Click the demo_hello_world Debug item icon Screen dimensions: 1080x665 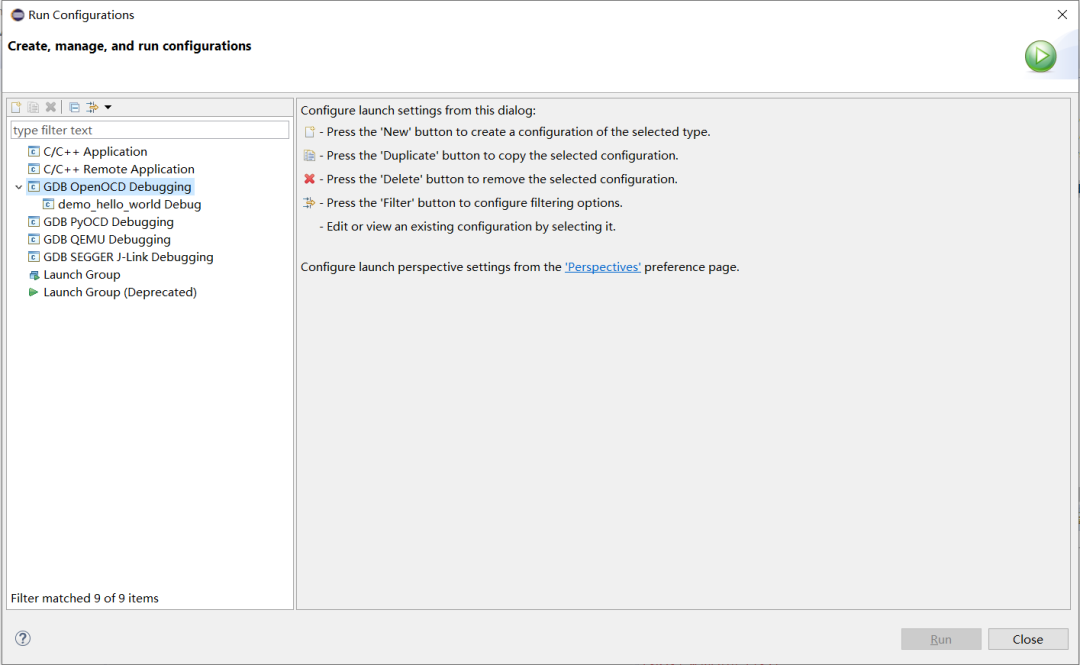(48, 205)
